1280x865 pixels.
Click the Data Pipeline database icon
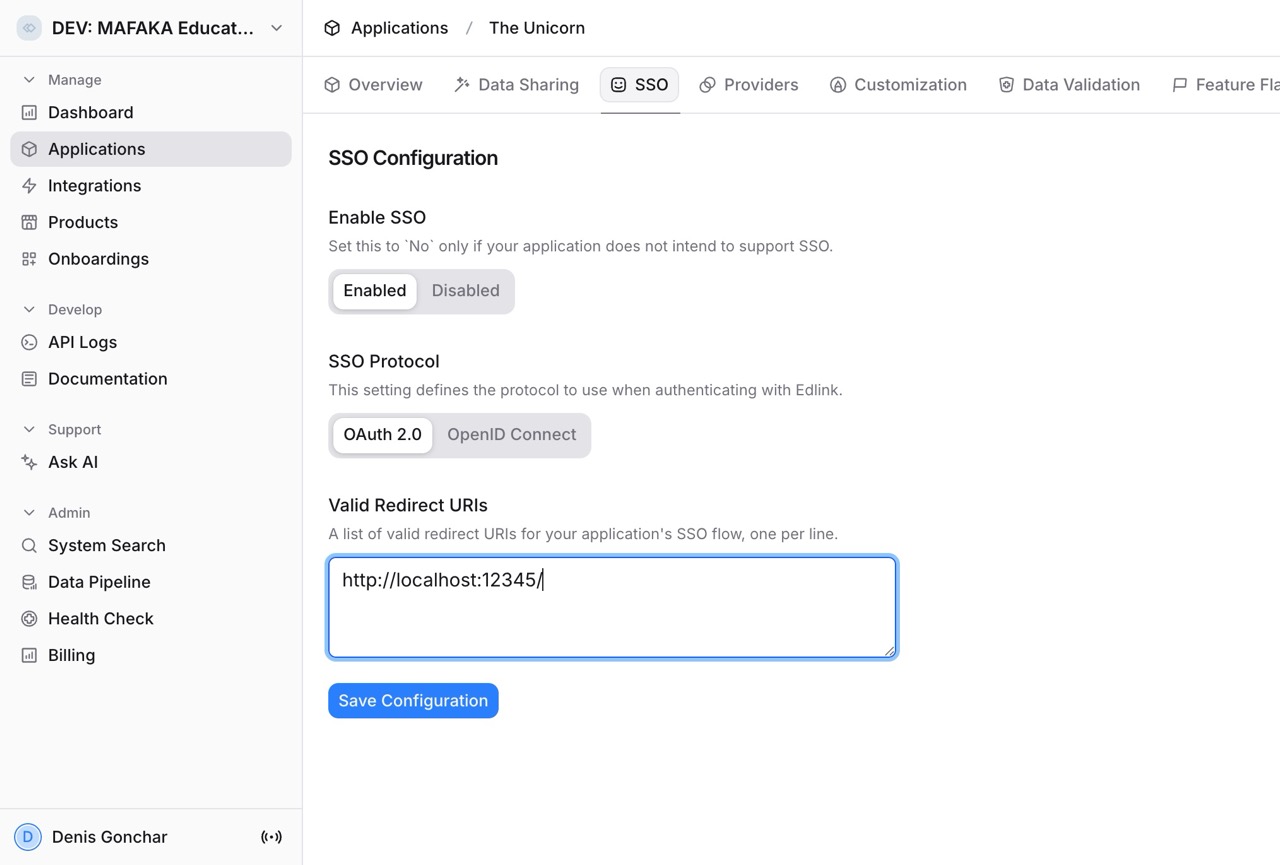click(29, 582)
